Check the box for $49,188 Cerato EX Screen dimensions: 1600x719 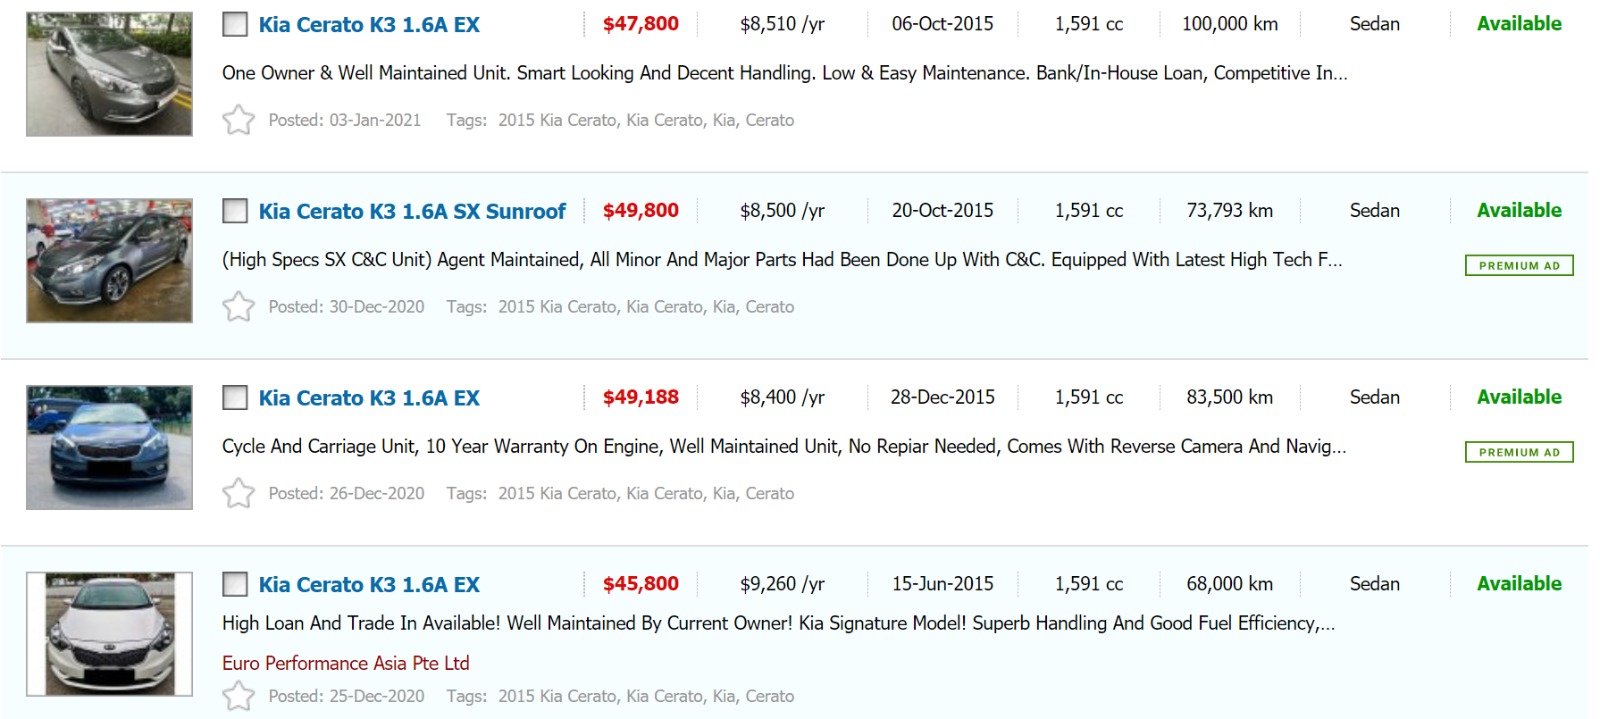[x=235, y=398]
